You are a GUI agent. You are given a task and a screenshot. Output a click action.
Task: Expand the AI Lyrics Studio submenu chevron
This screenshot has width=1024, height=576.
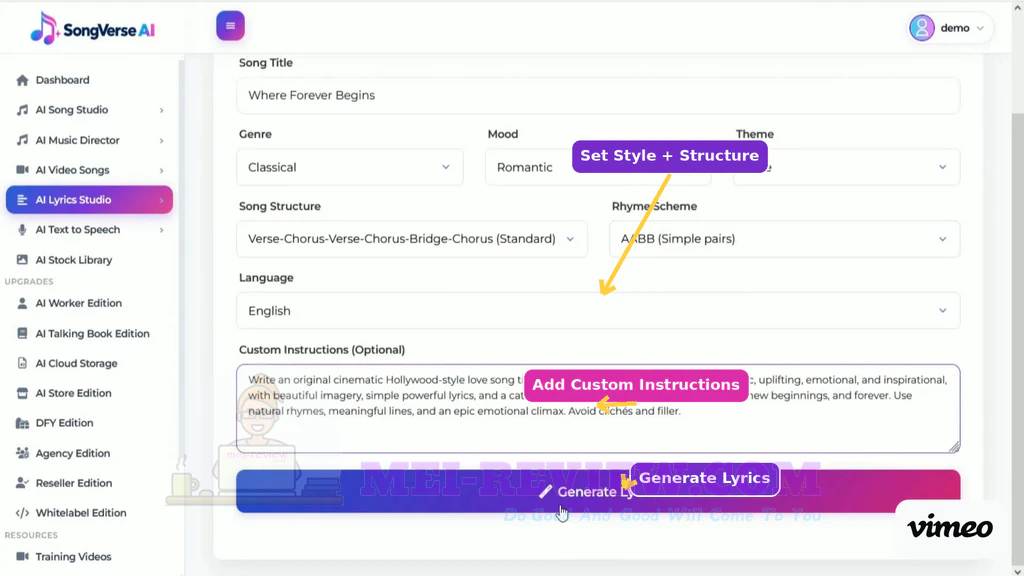161,200
